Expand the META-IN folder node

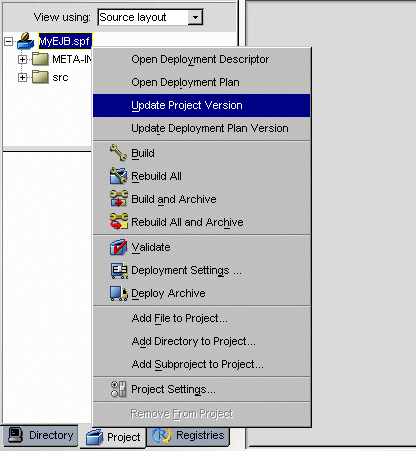(x=22, y=60)
